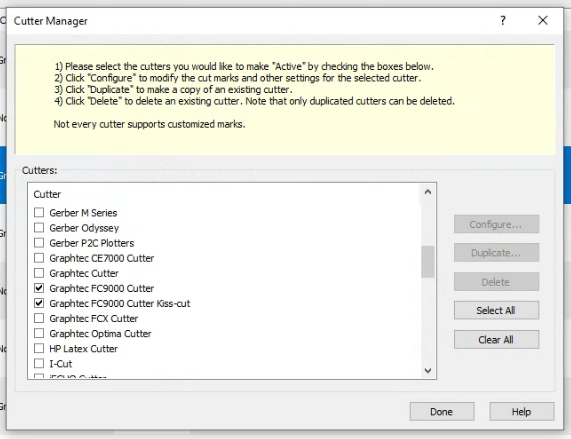Enable the I-Cut checkbox
Screen dimensions: 571x439
(x=39, y=363)
